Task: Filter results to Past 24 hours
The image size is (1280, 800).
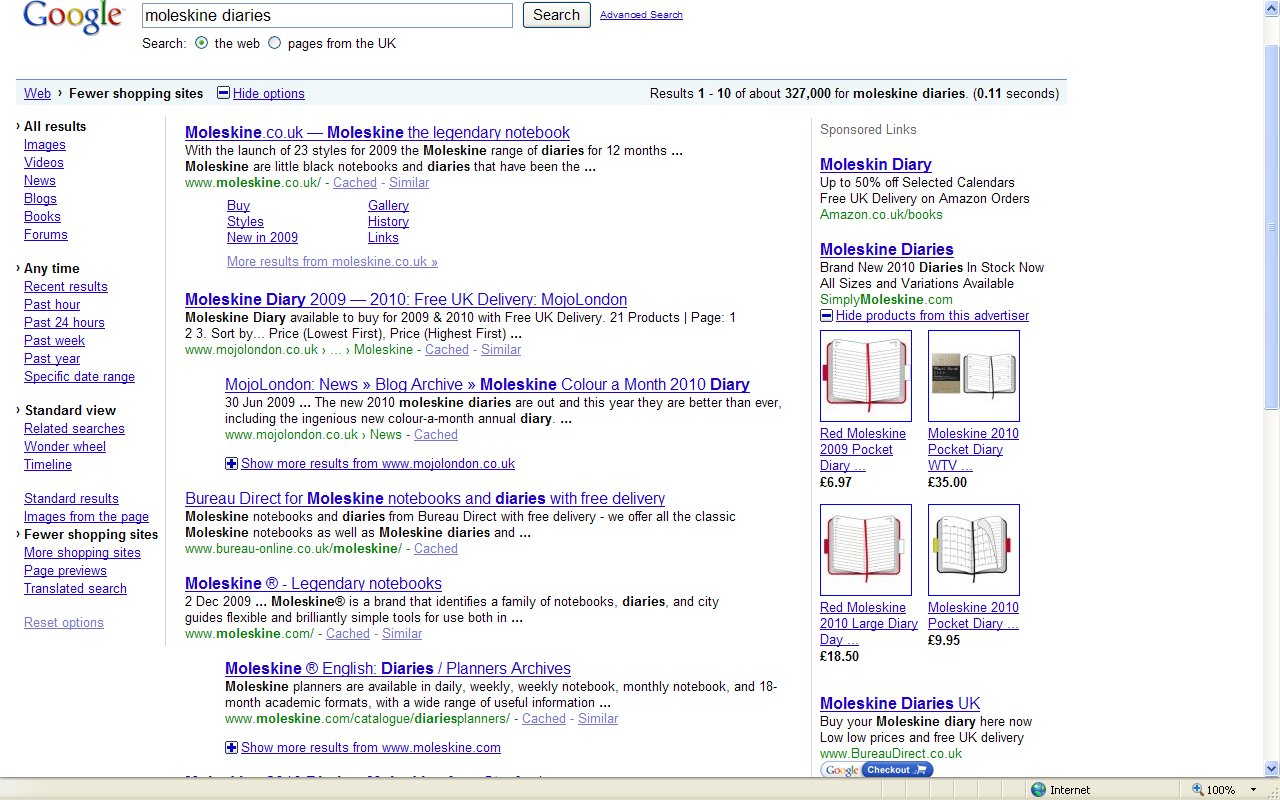Action: click(x=64, y=322)
